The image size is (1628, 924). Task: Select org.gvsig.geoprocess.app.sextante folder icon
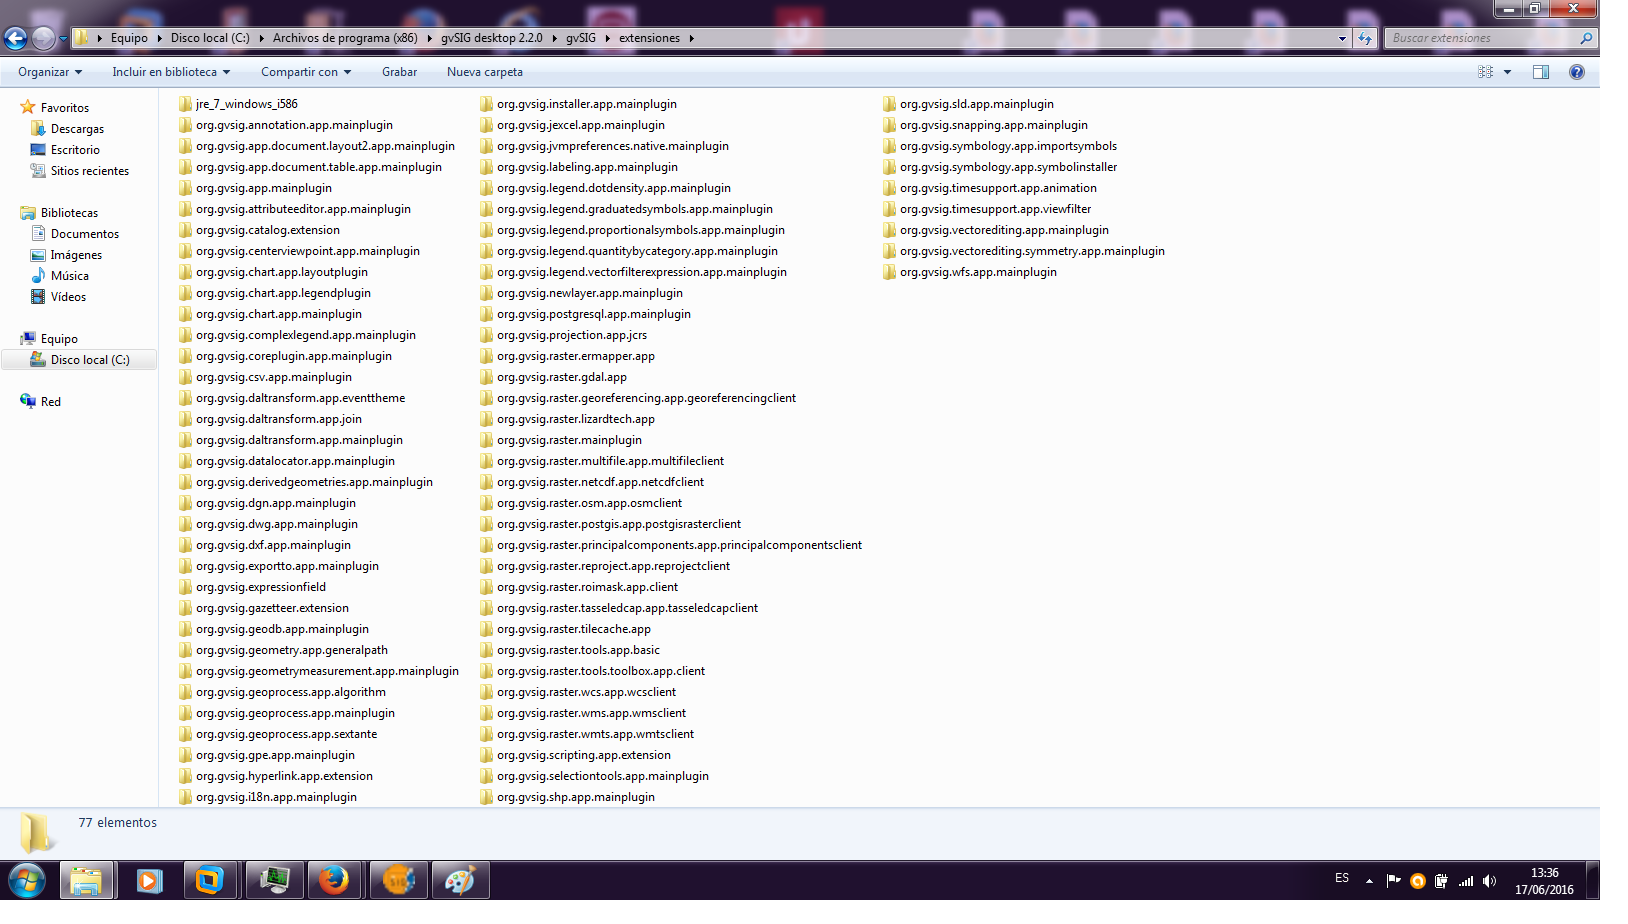point(186,734)
